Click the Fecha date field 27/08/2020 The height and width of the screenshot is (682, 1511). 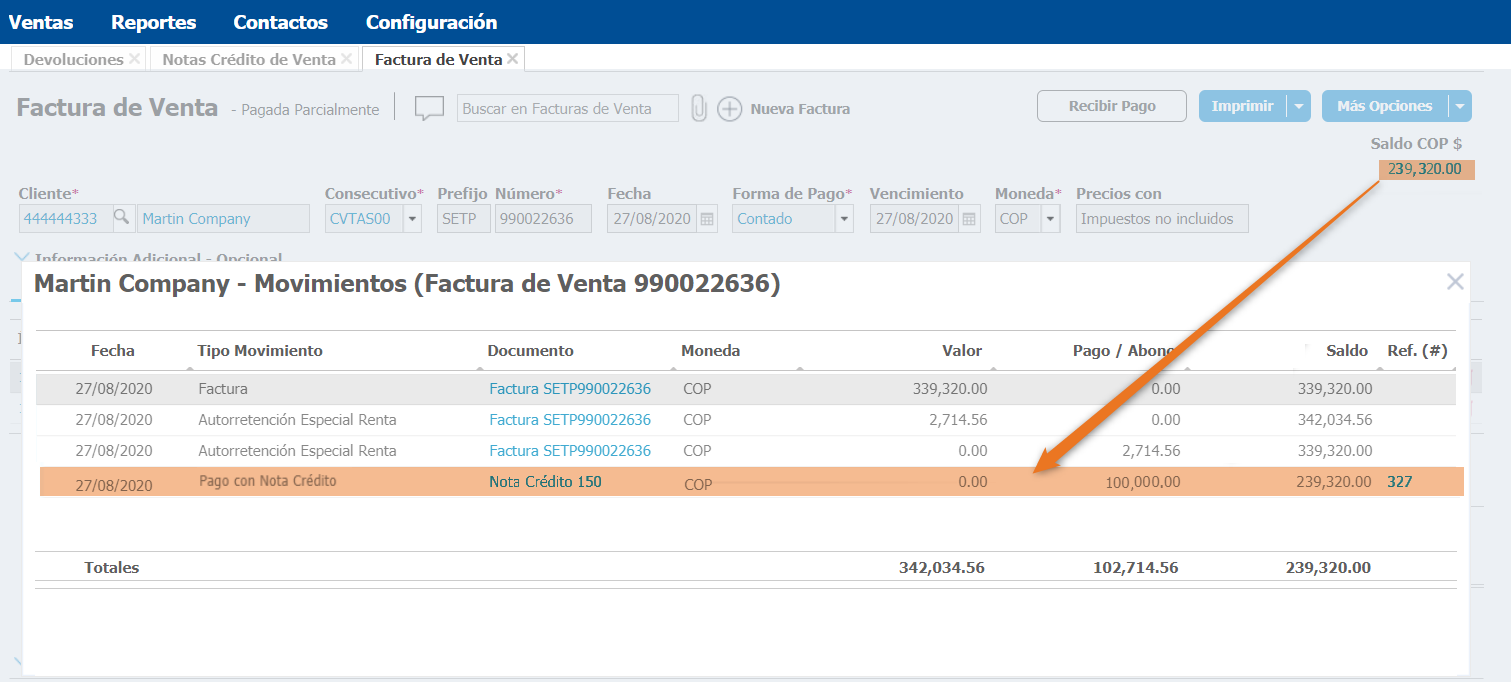[x=652, y=218]
